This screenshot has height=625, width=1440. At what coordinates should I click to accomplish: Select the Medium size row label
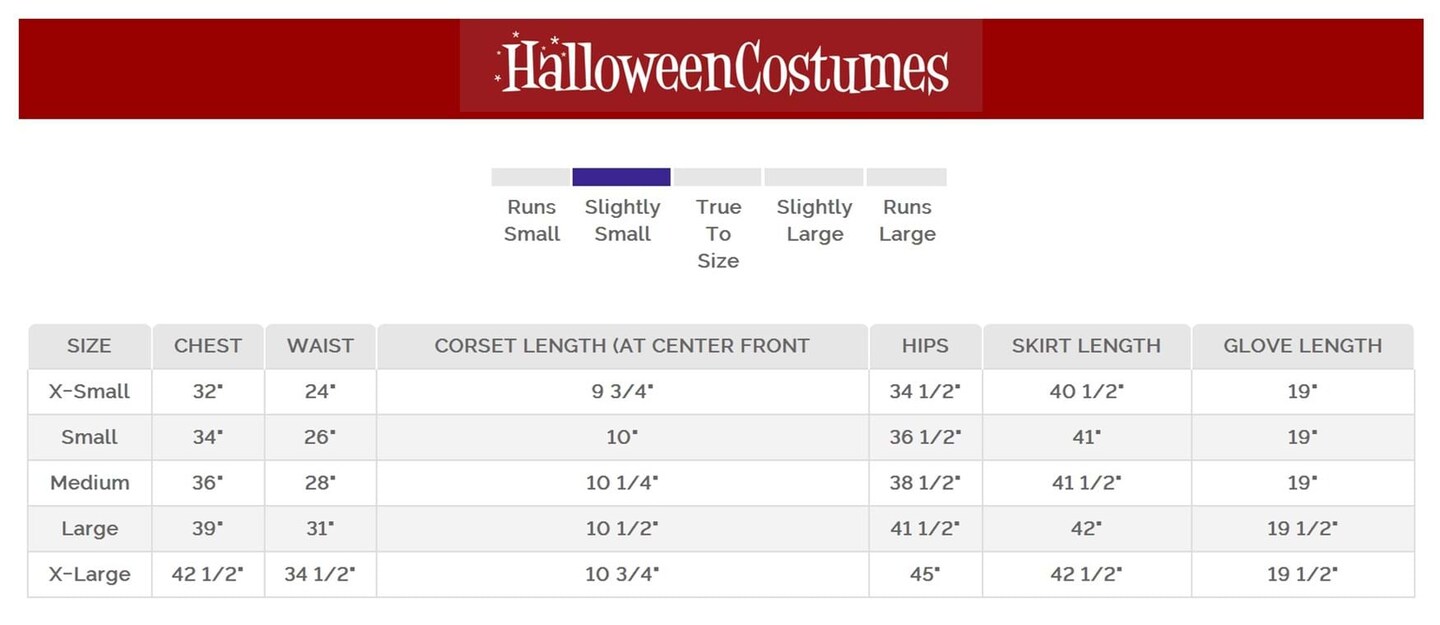[89, 483]
